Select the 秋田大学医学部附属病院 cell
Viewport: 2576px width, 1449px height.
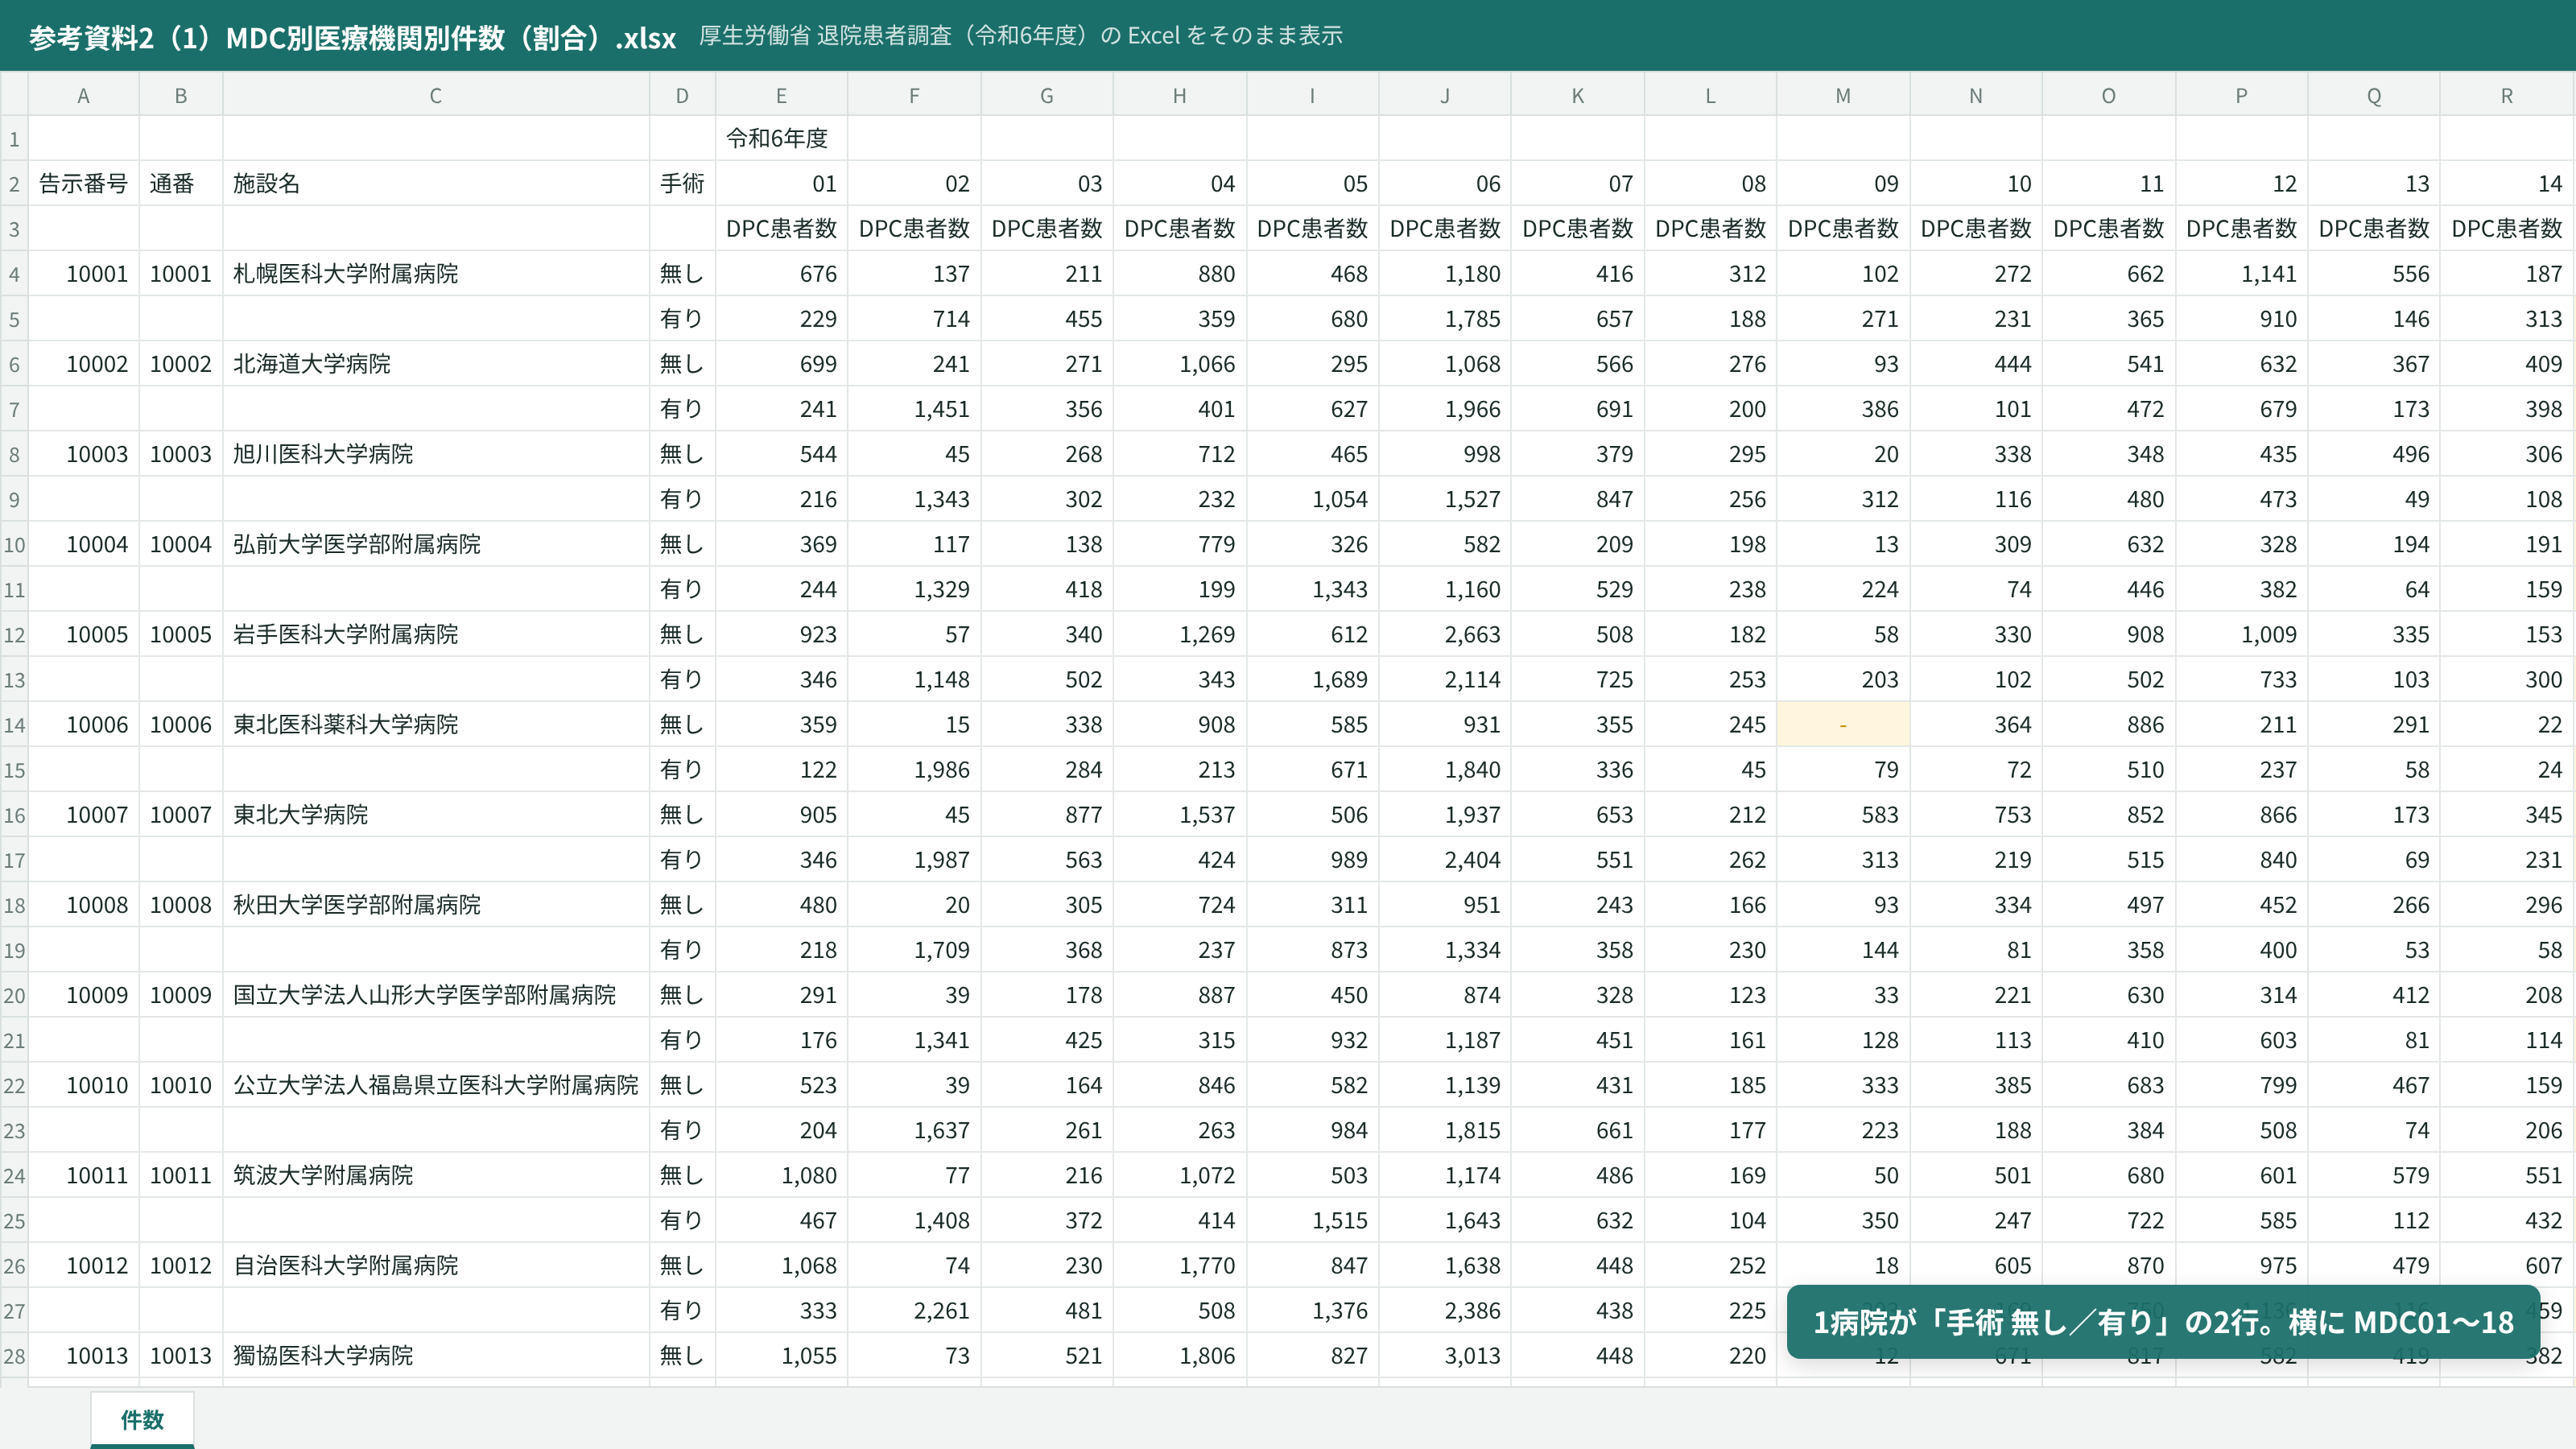click(435, 904)
